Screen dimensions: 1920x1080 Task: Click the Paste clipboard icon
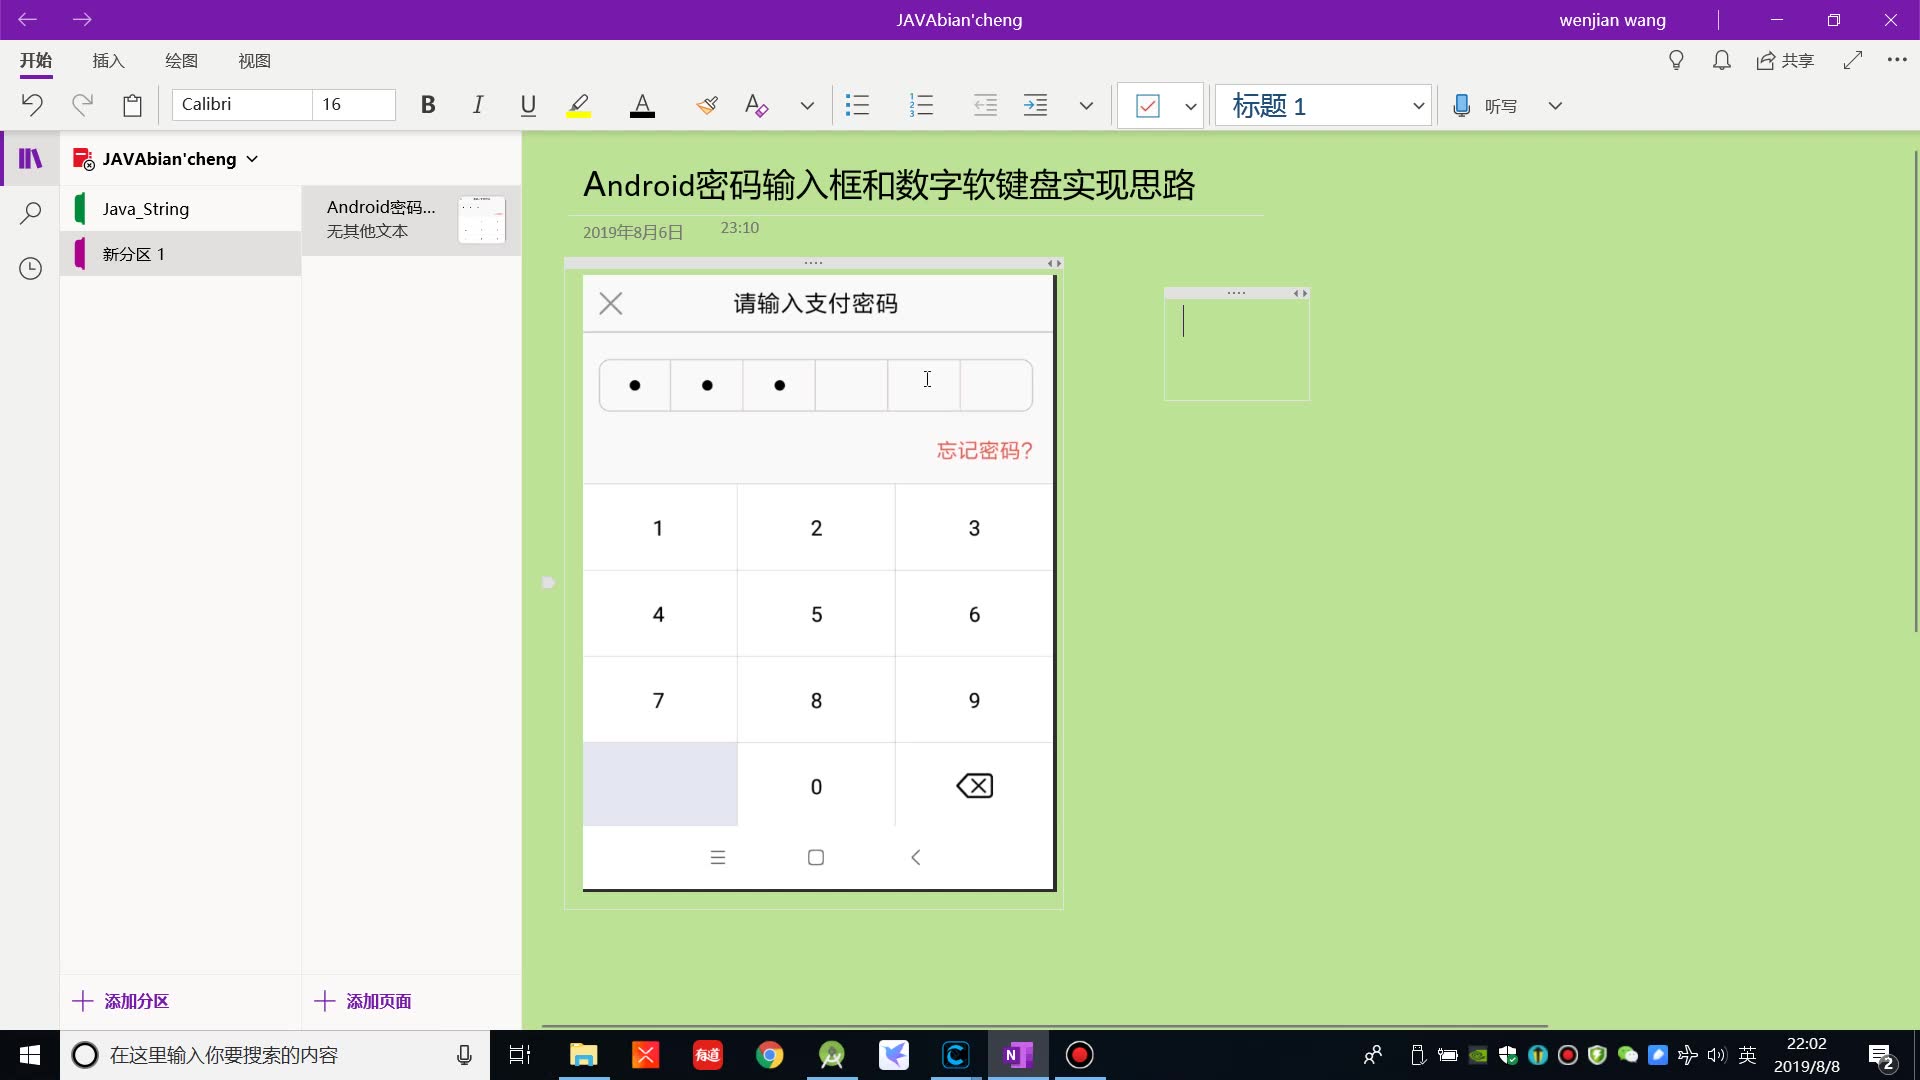[x=132, y=104]
